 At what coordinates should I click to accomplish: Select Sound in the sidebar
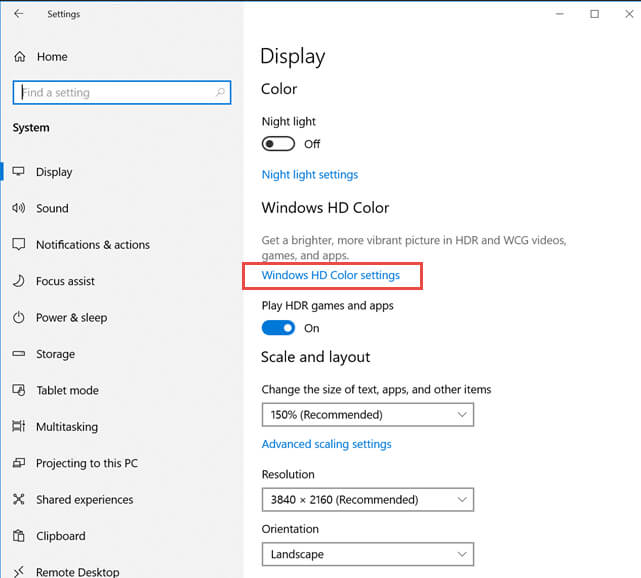point(52,208)
